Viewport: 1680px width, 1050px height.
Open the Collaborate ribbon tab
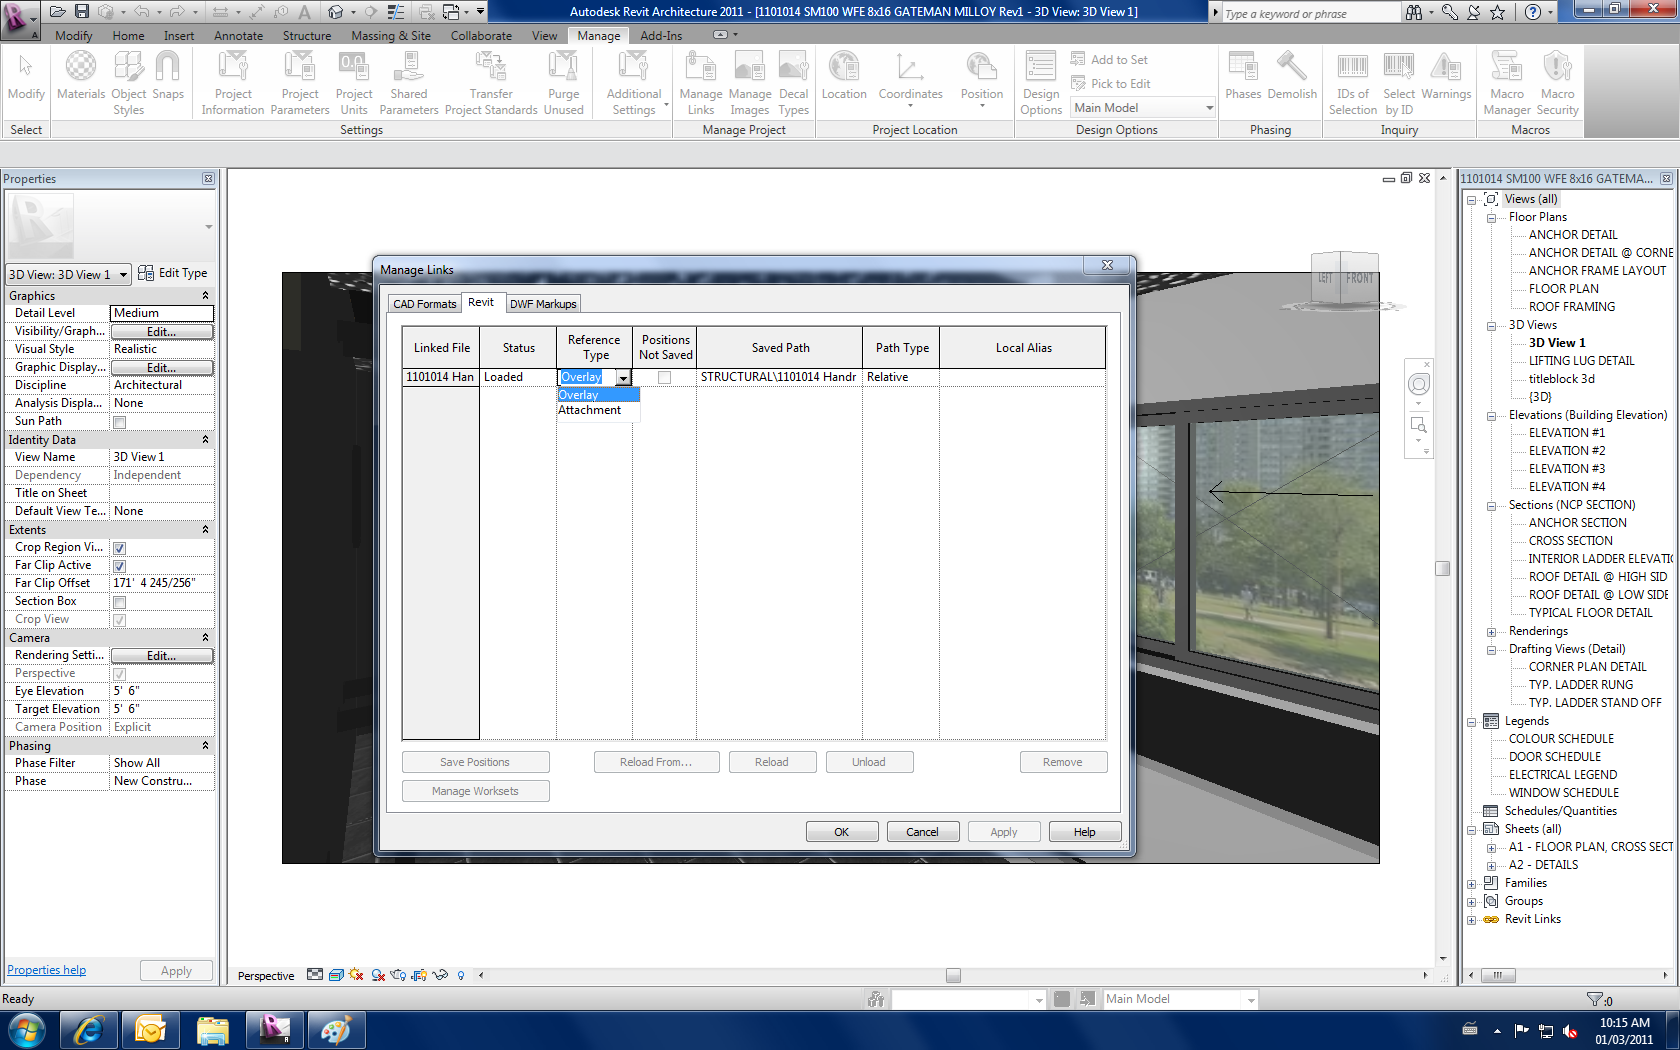(x=481, y=36)
